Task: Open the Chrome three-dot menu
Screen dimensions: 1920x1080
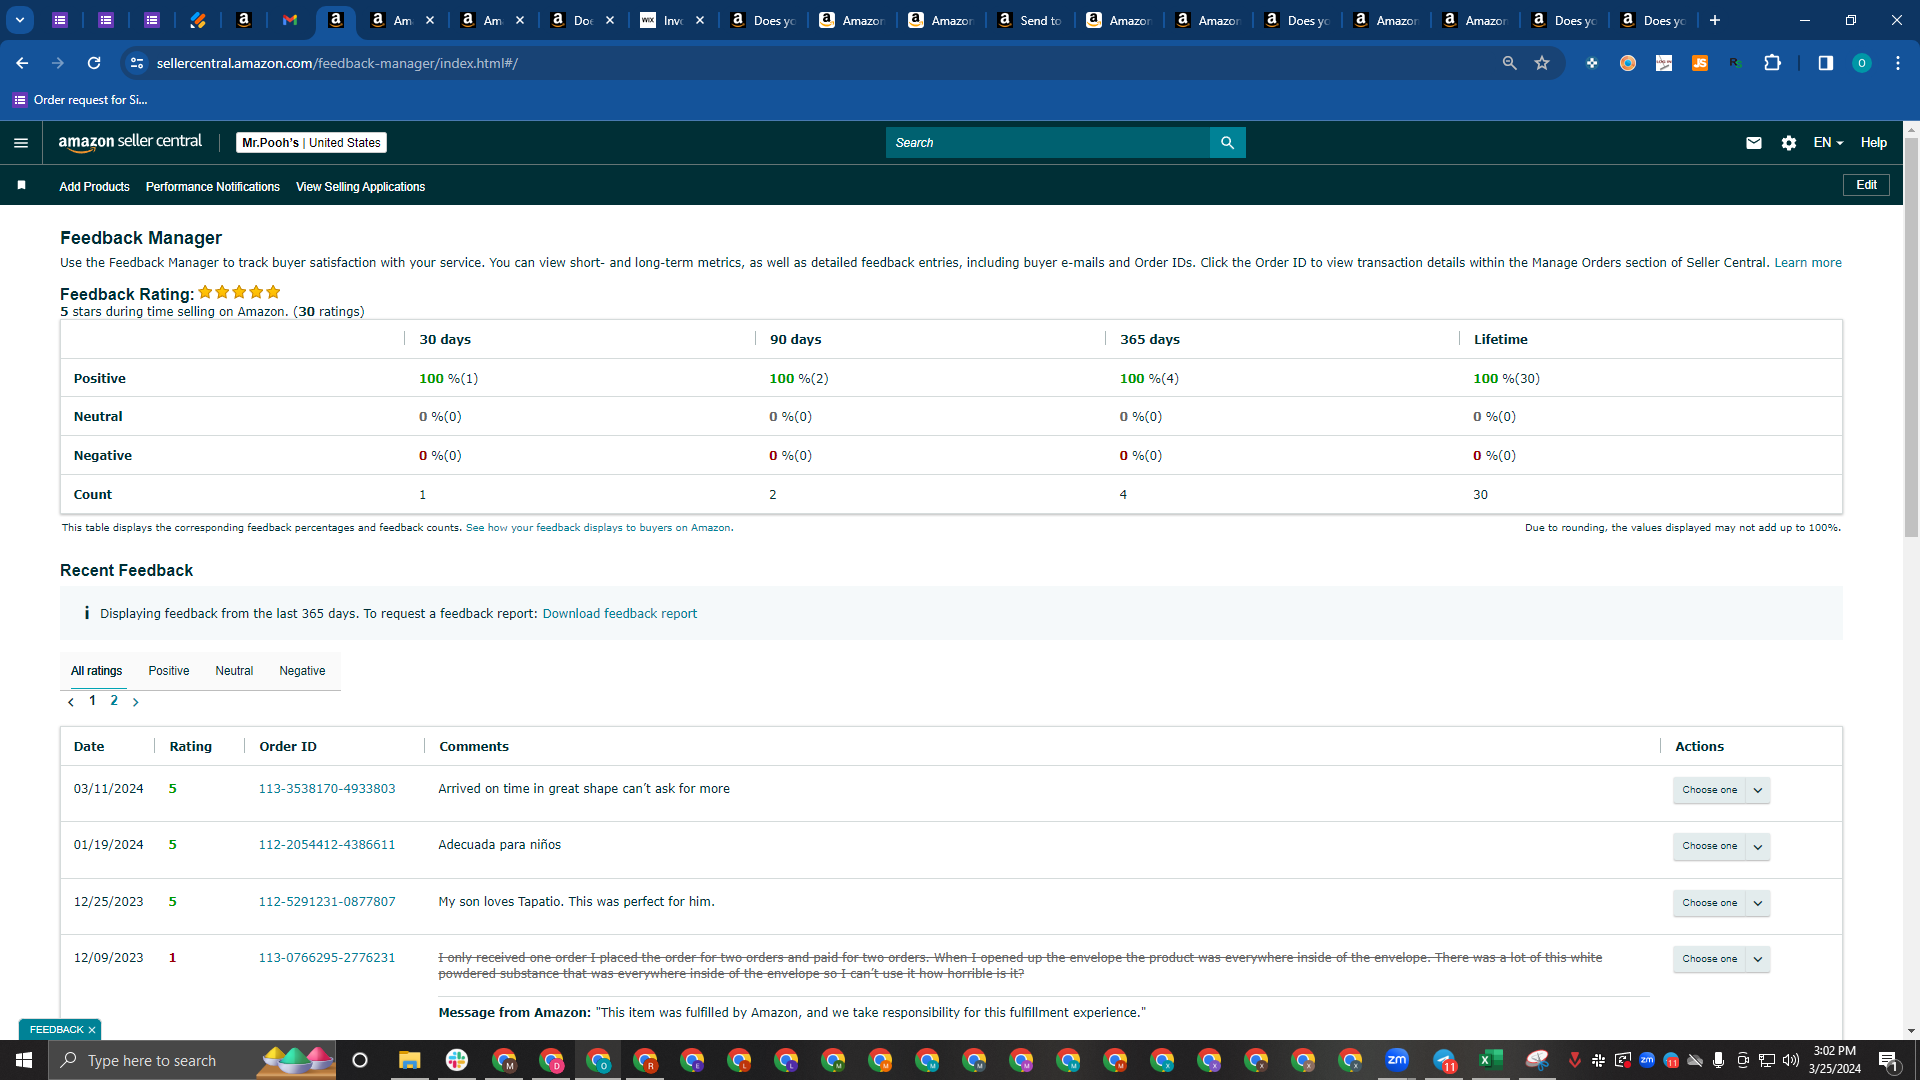Action: (x=1897, y=63)
